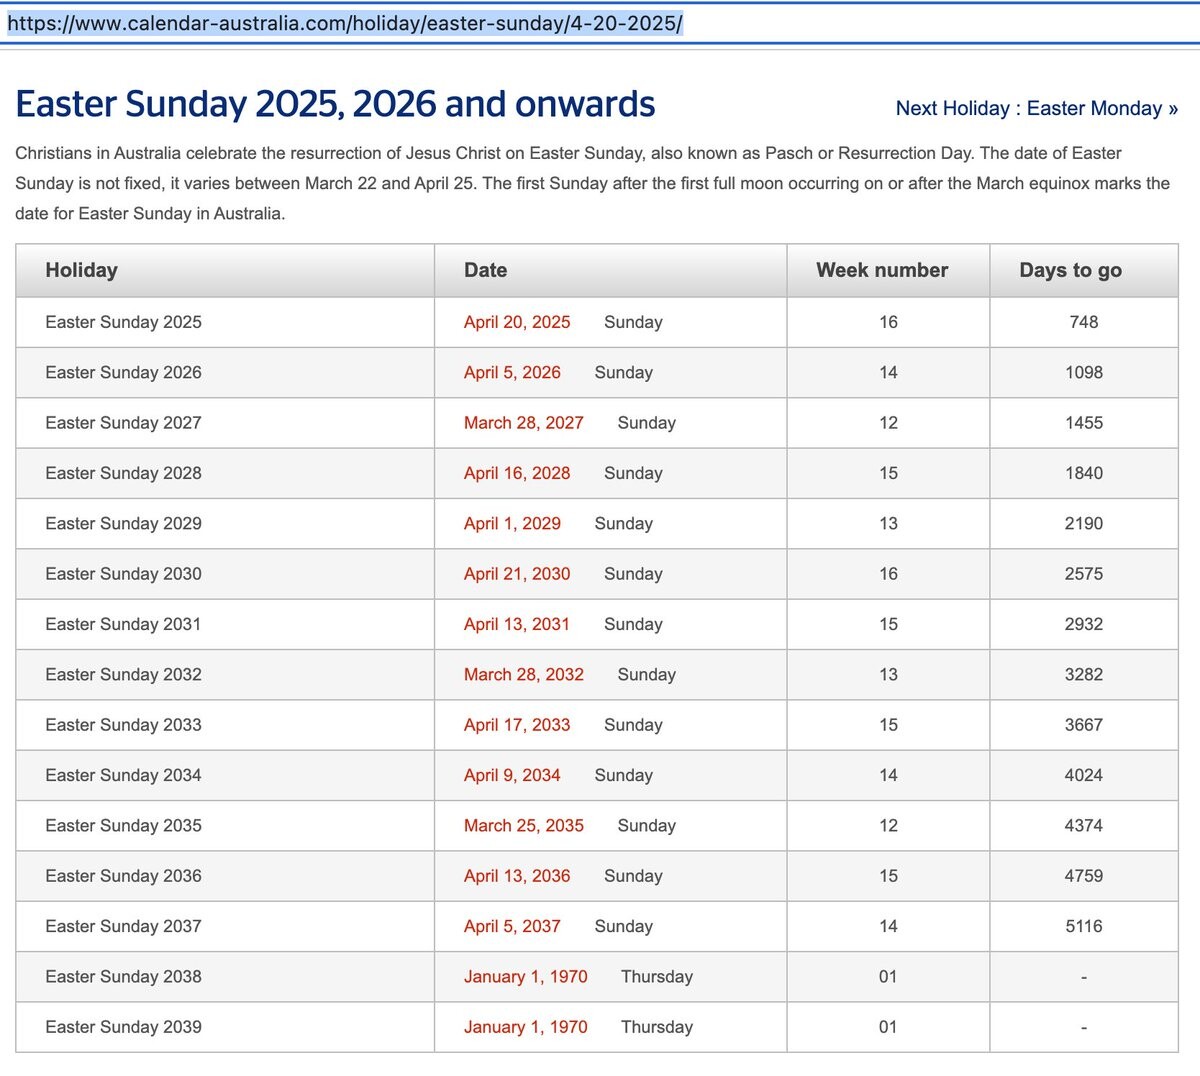Select the March 25, 2035 date link
The width and height of the screenshot is (1200, 1076).
coord(523,825)
